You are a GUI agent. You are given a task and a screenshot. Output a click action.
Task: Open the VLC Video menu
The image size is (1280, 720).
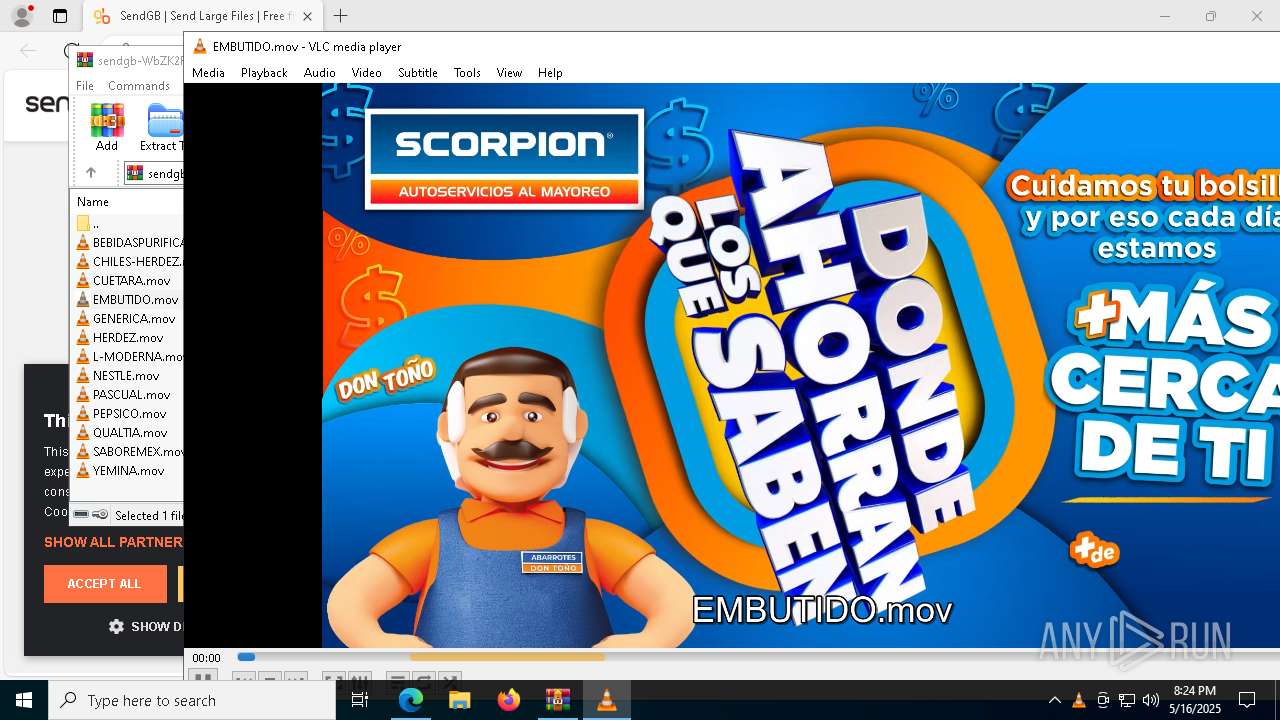(x=366, y=72)
